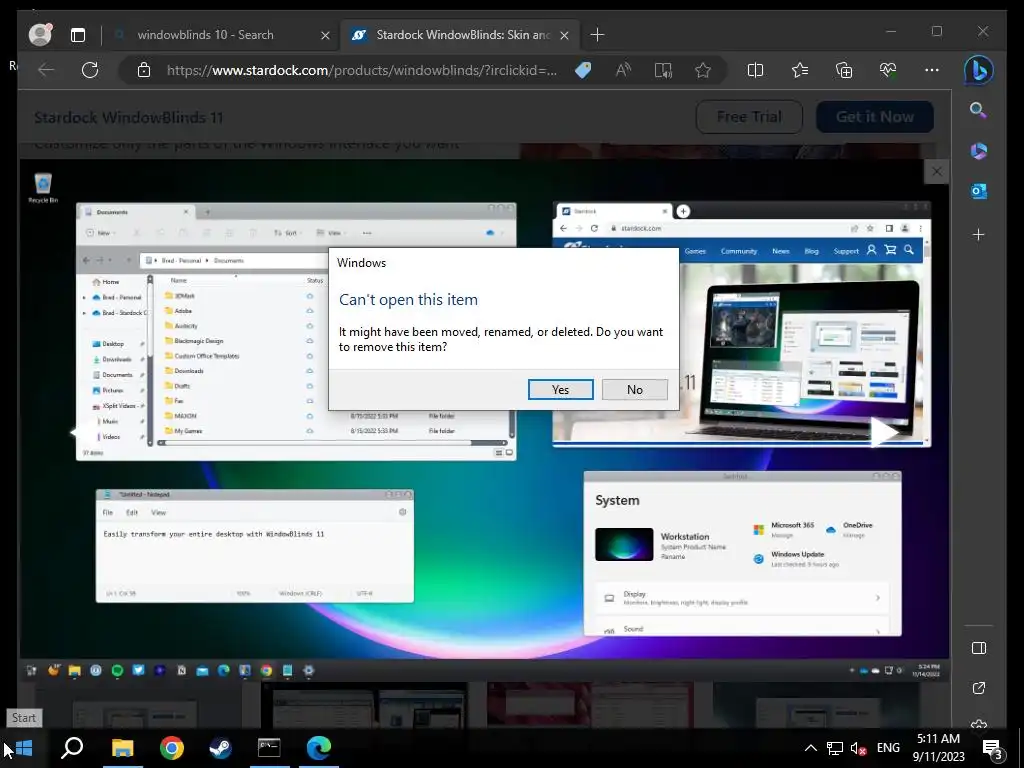Image resolution: width=1024 pixels, height=768 pixels.
Task: Open the network status tray icon
Action: coord(835,748)
